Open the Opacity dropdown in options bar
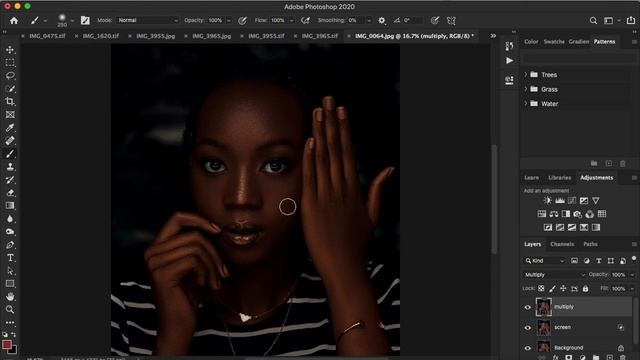This screenshot has width=640, height=360. (229, 20)
